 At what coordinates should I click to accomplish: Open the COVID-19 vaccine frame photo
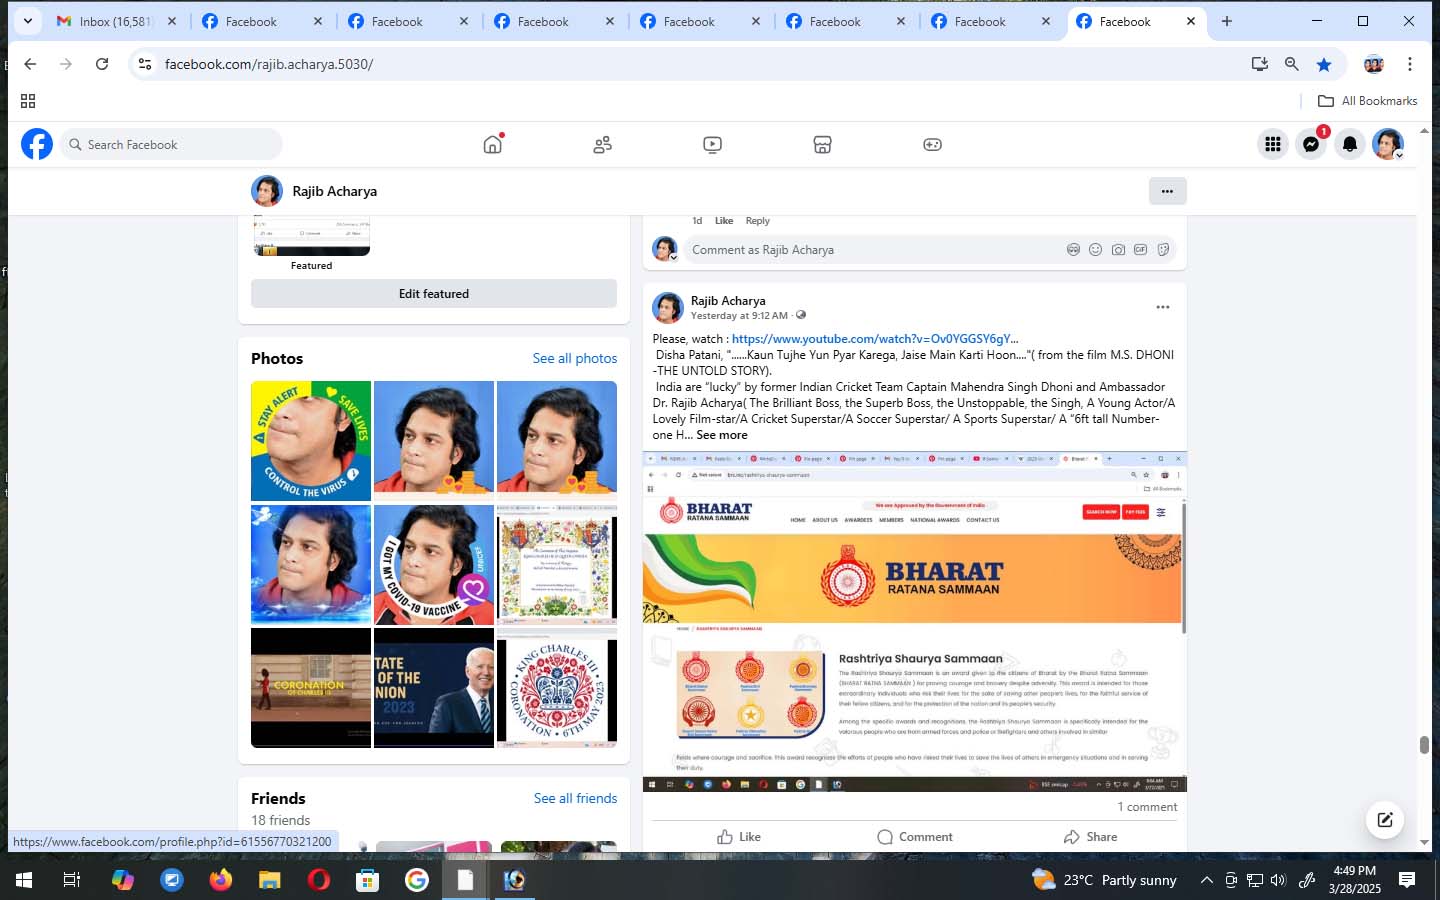[434, 565]
